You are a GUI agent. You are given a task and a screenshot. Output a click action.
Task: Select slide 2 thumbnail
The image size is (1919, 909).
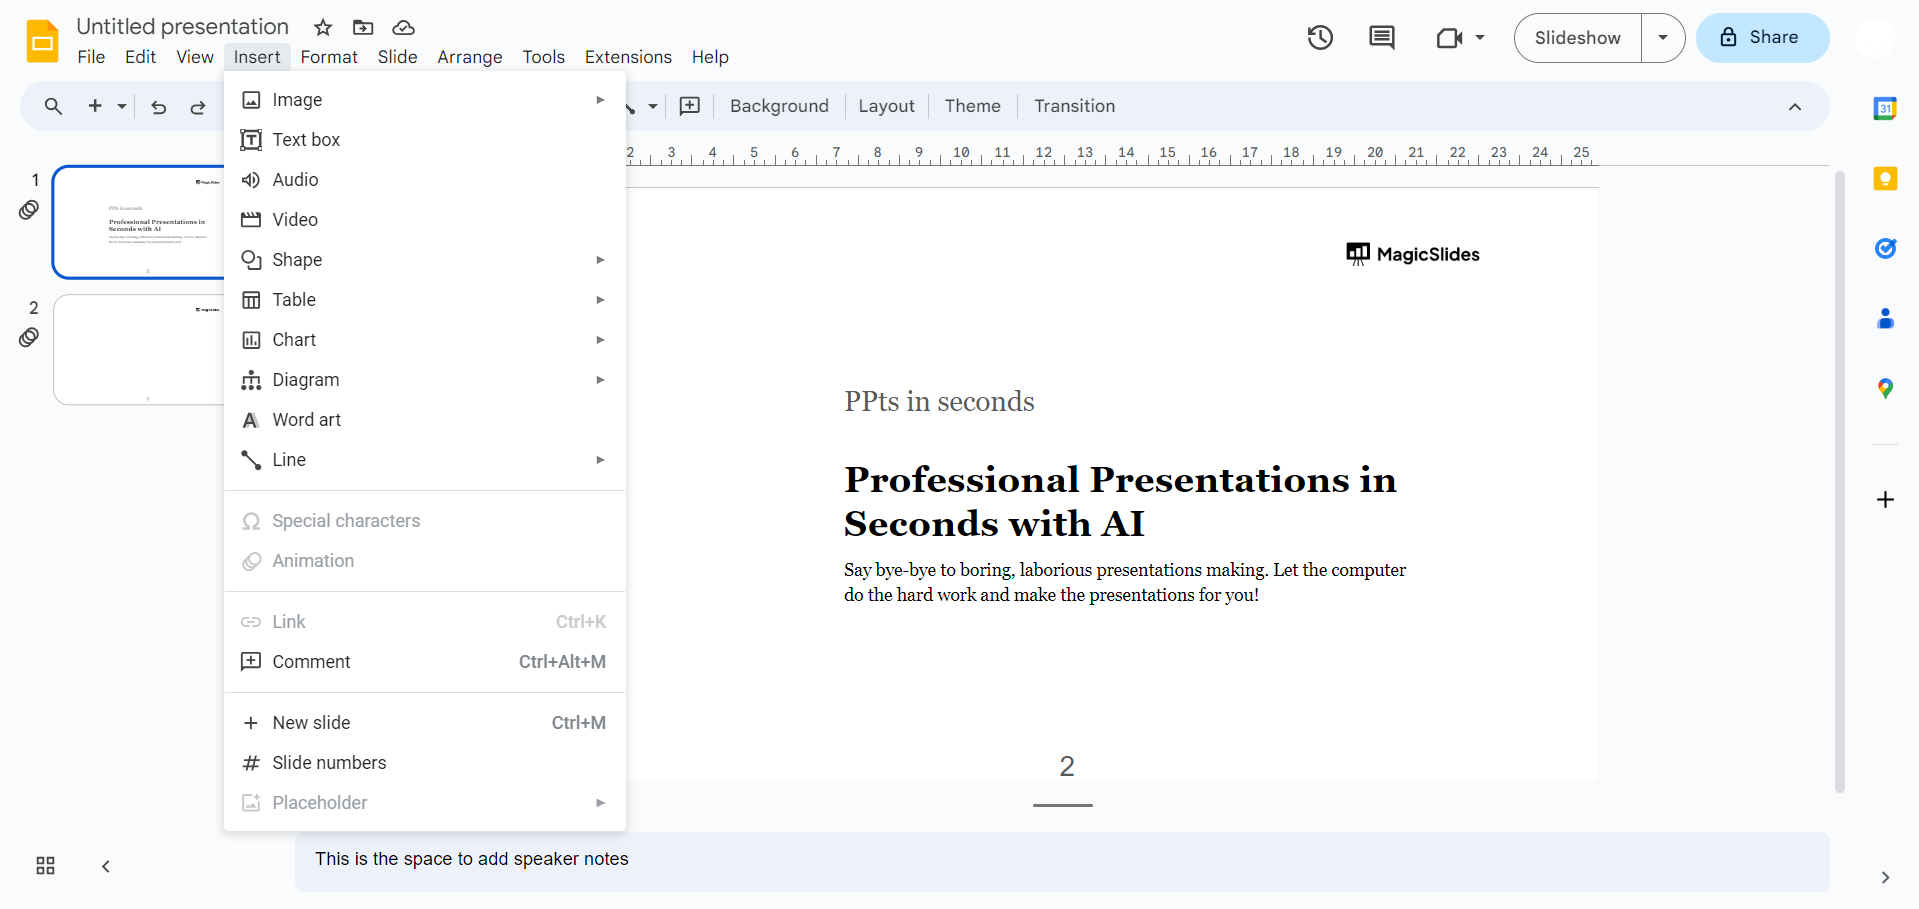click(139, 349)
